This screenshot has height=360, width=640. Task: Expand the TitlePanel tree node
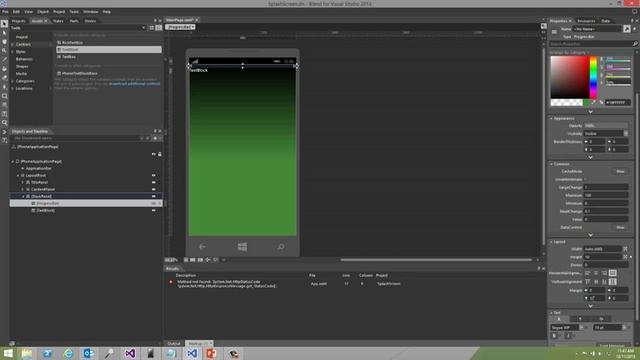(x=23, y=182)
